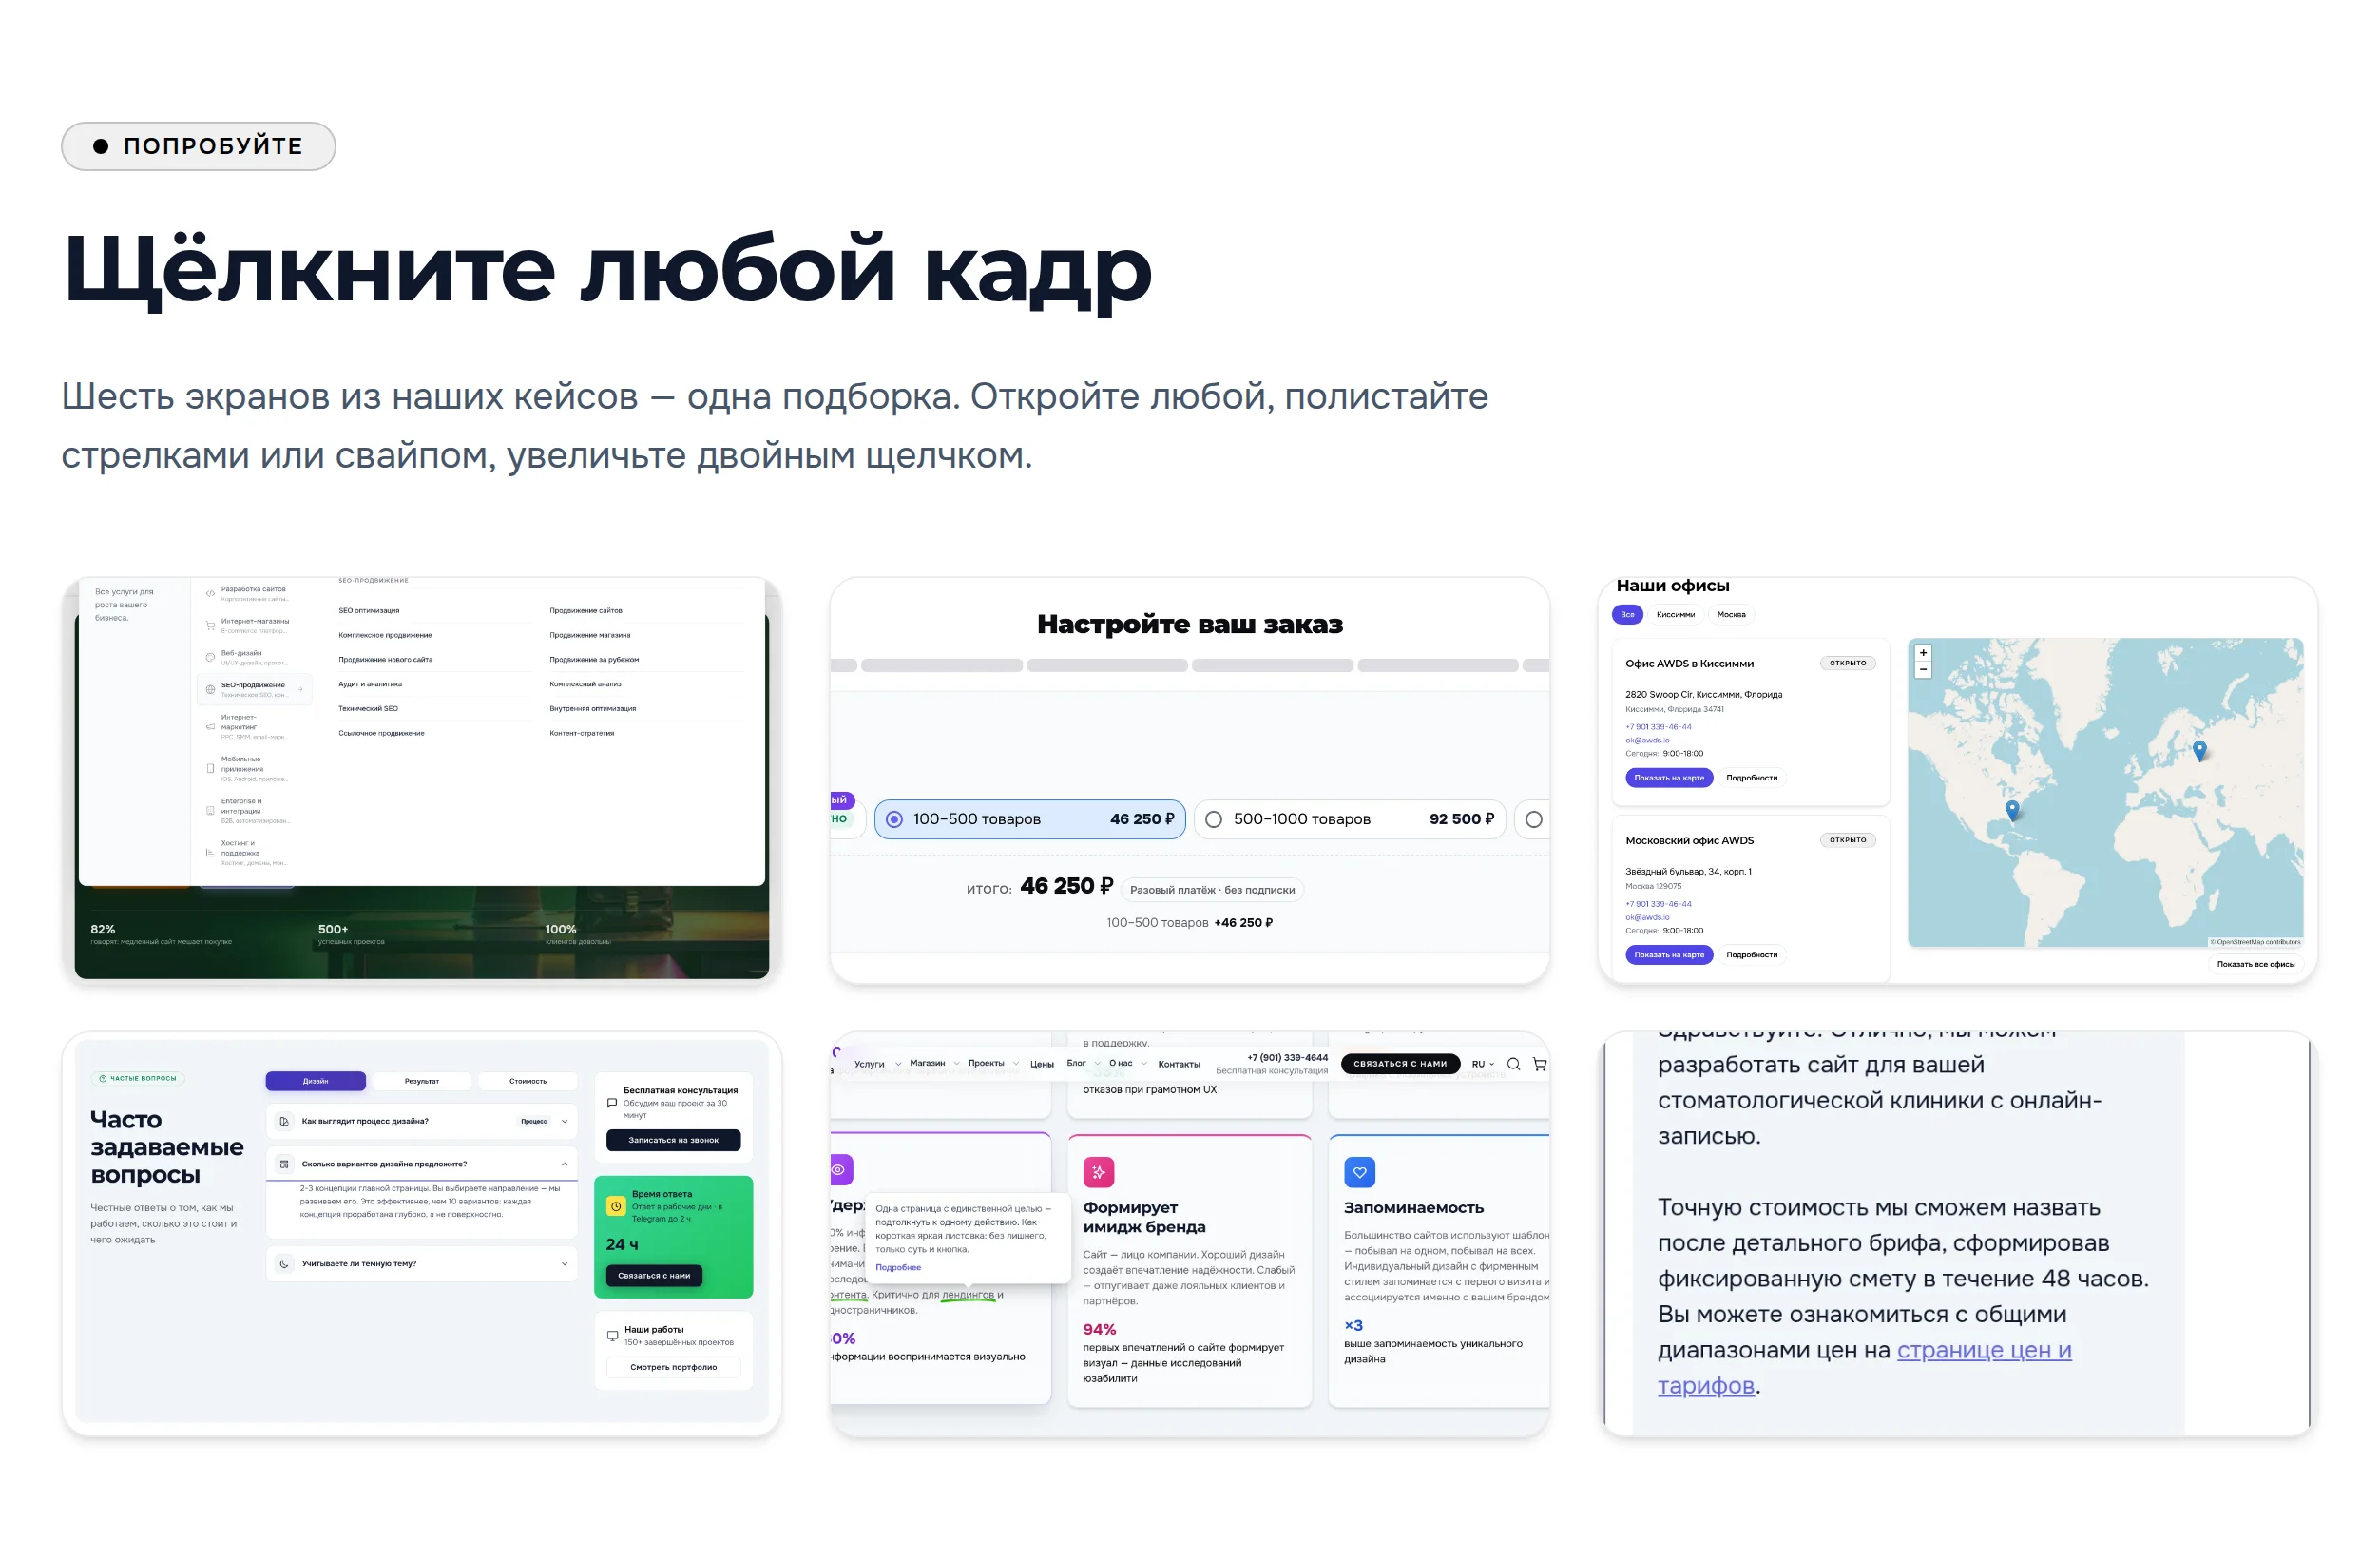Switch to the 'Стоимость' FAQ tab
2380x1559 pixels.
[527, 1081]
